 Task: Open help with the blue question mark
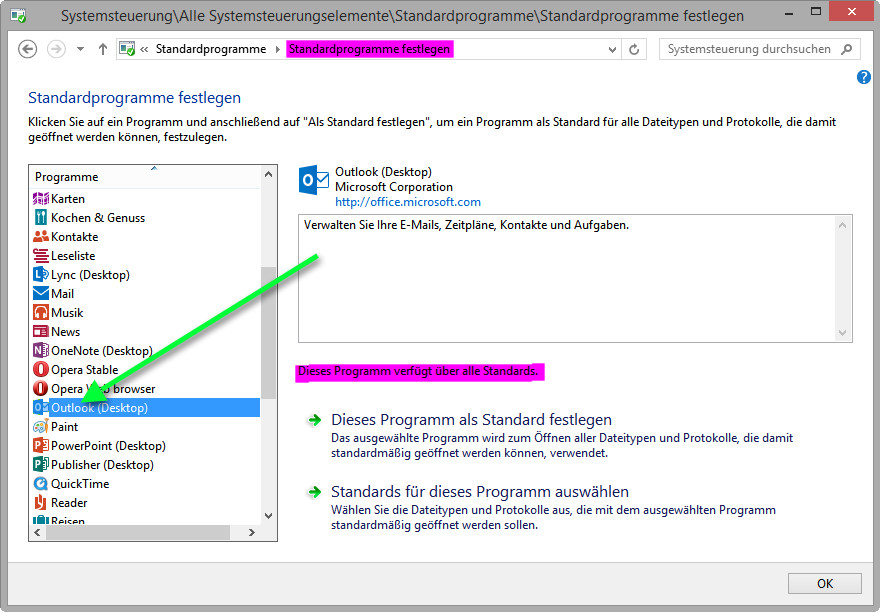coord(864,77)
